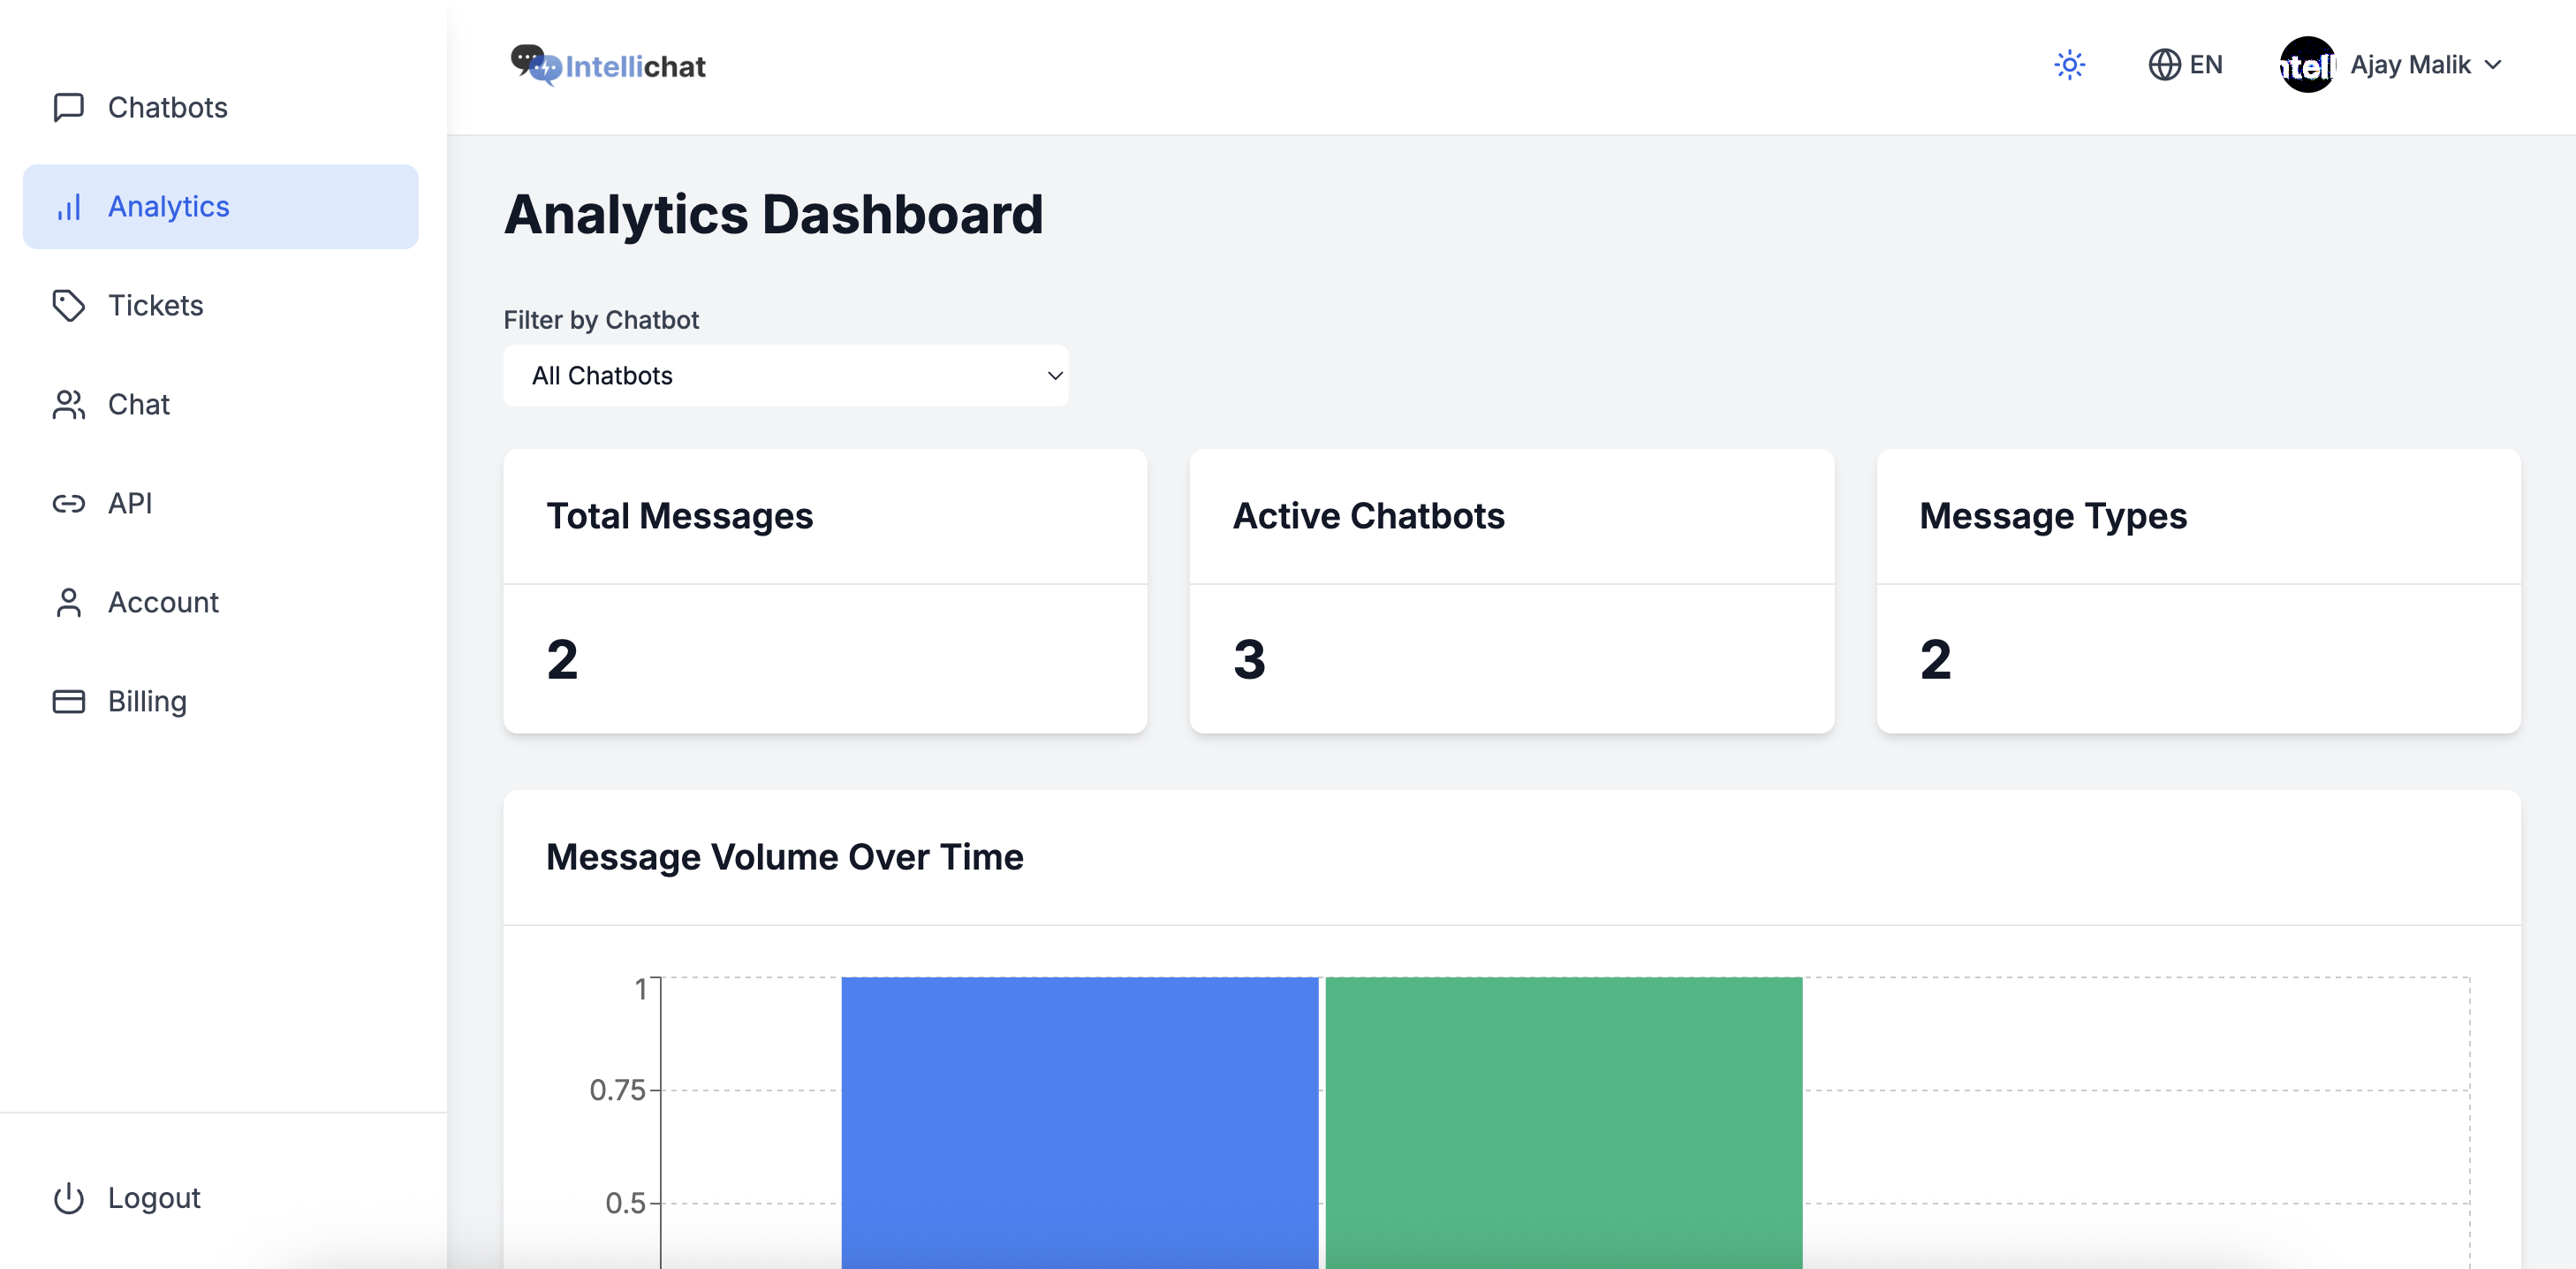Open the EN language selector
The image size is (2576, 1269).
(x=2185, y=65)
